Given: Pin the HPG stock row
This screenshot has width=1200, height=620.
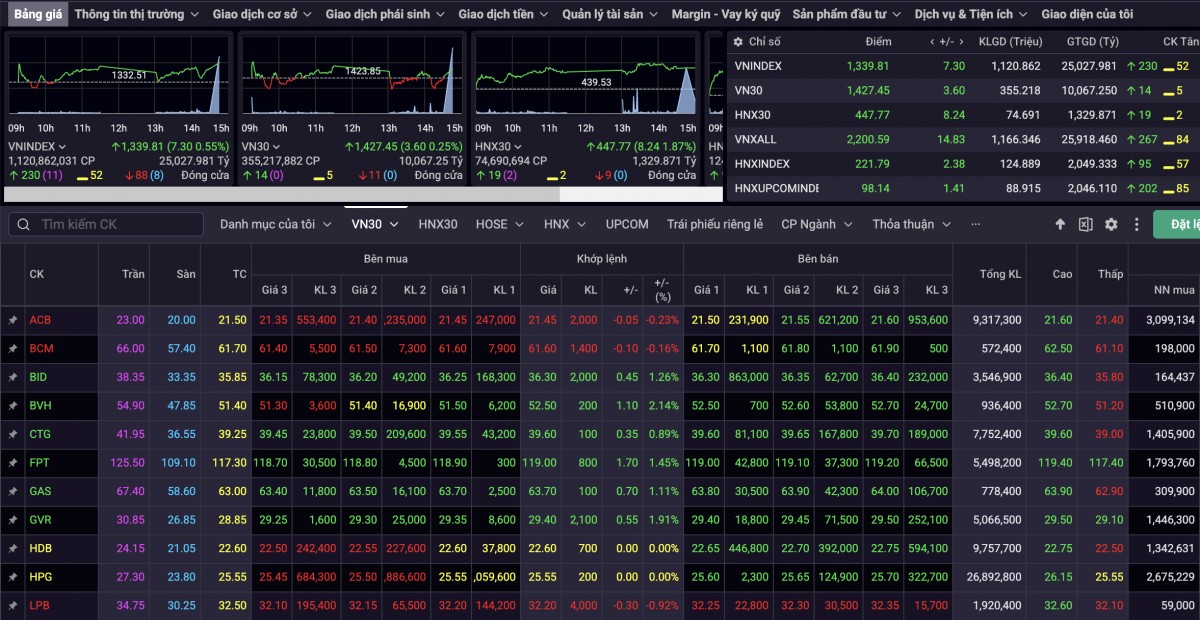Looking at the screenshot, I should 13,577.
